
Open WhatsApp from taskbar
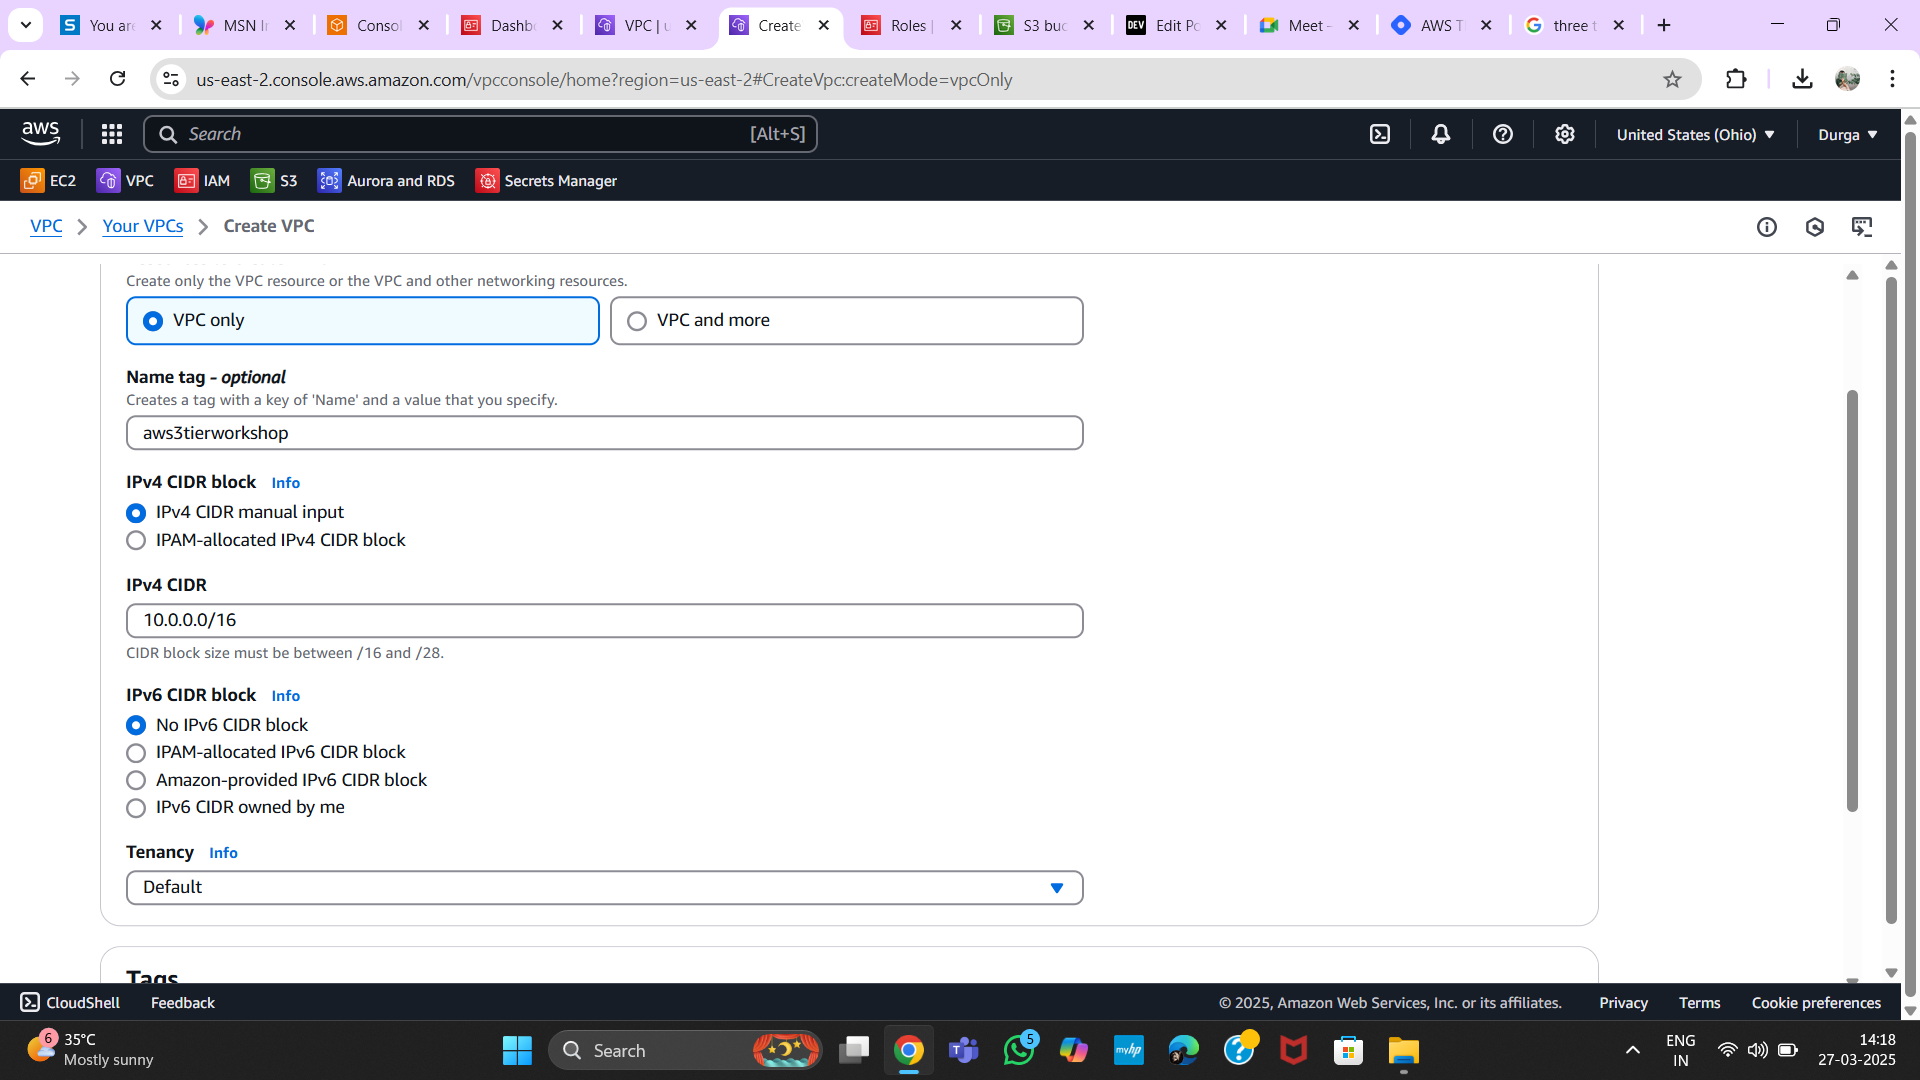pos(1019,1050)
